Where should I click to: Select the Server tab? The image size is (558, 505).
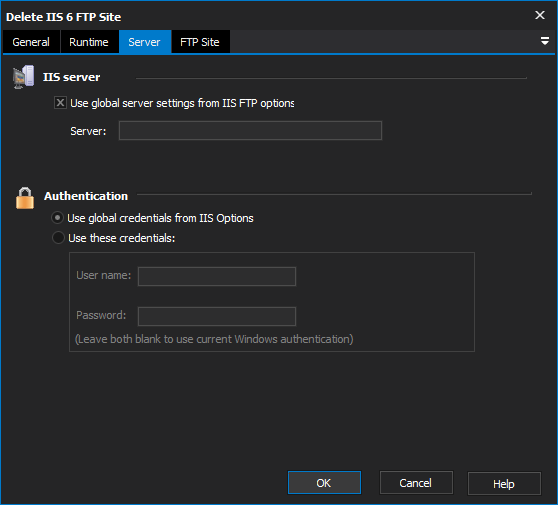144,42
